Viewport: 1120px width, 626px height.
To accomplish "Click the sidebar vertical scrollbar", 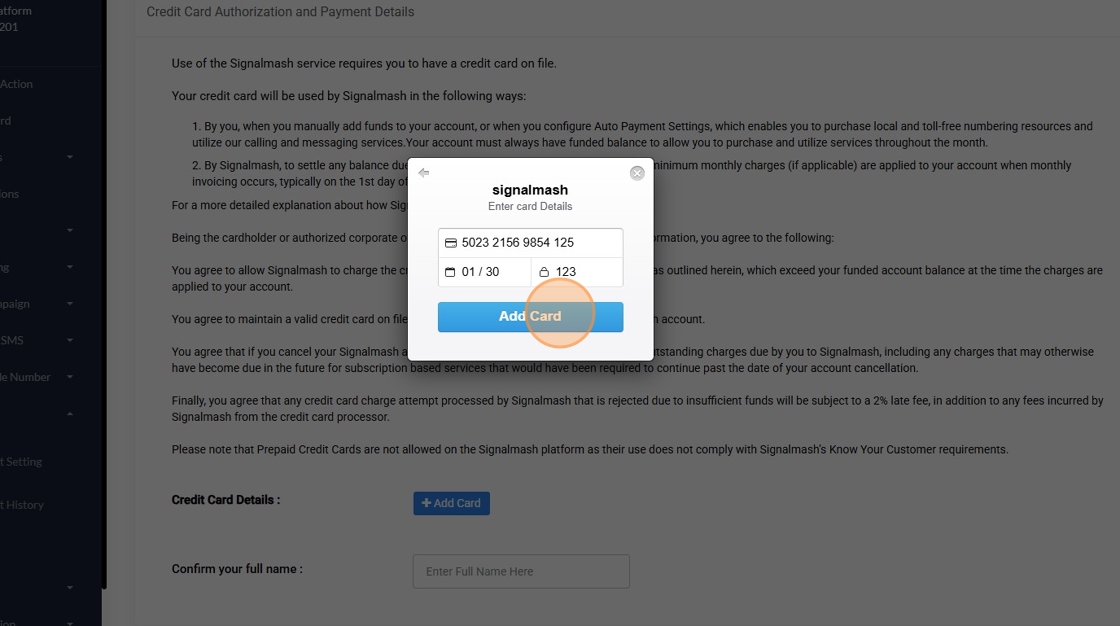I will point(104,294).
